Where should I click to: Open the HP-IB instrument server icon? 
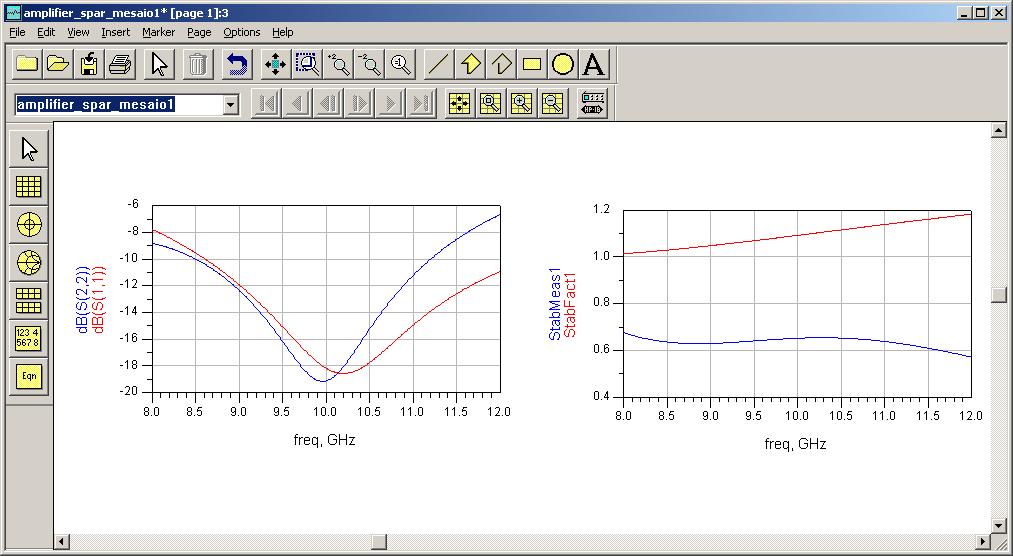coord(592,103)
